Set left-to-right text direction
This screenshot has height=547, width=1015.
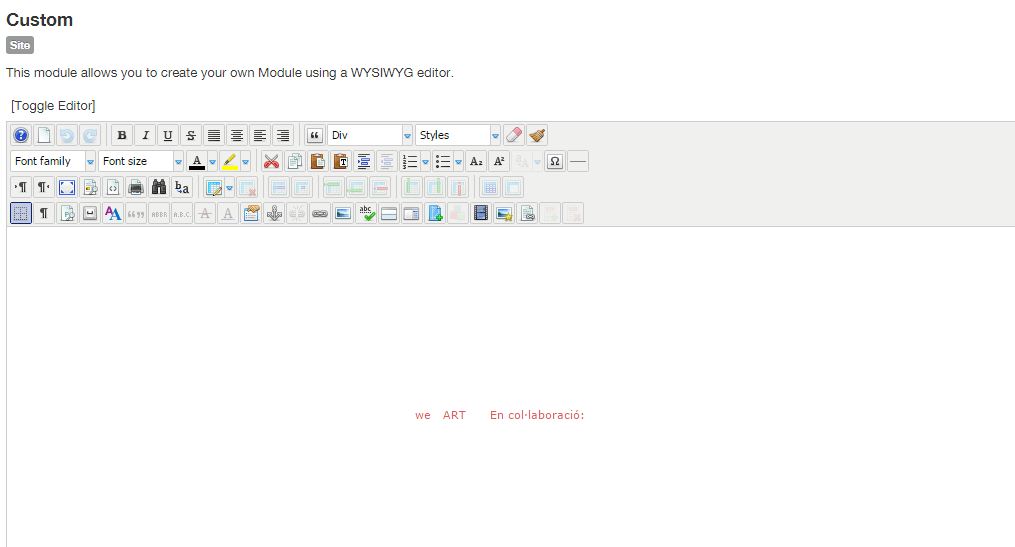point(21,188)
